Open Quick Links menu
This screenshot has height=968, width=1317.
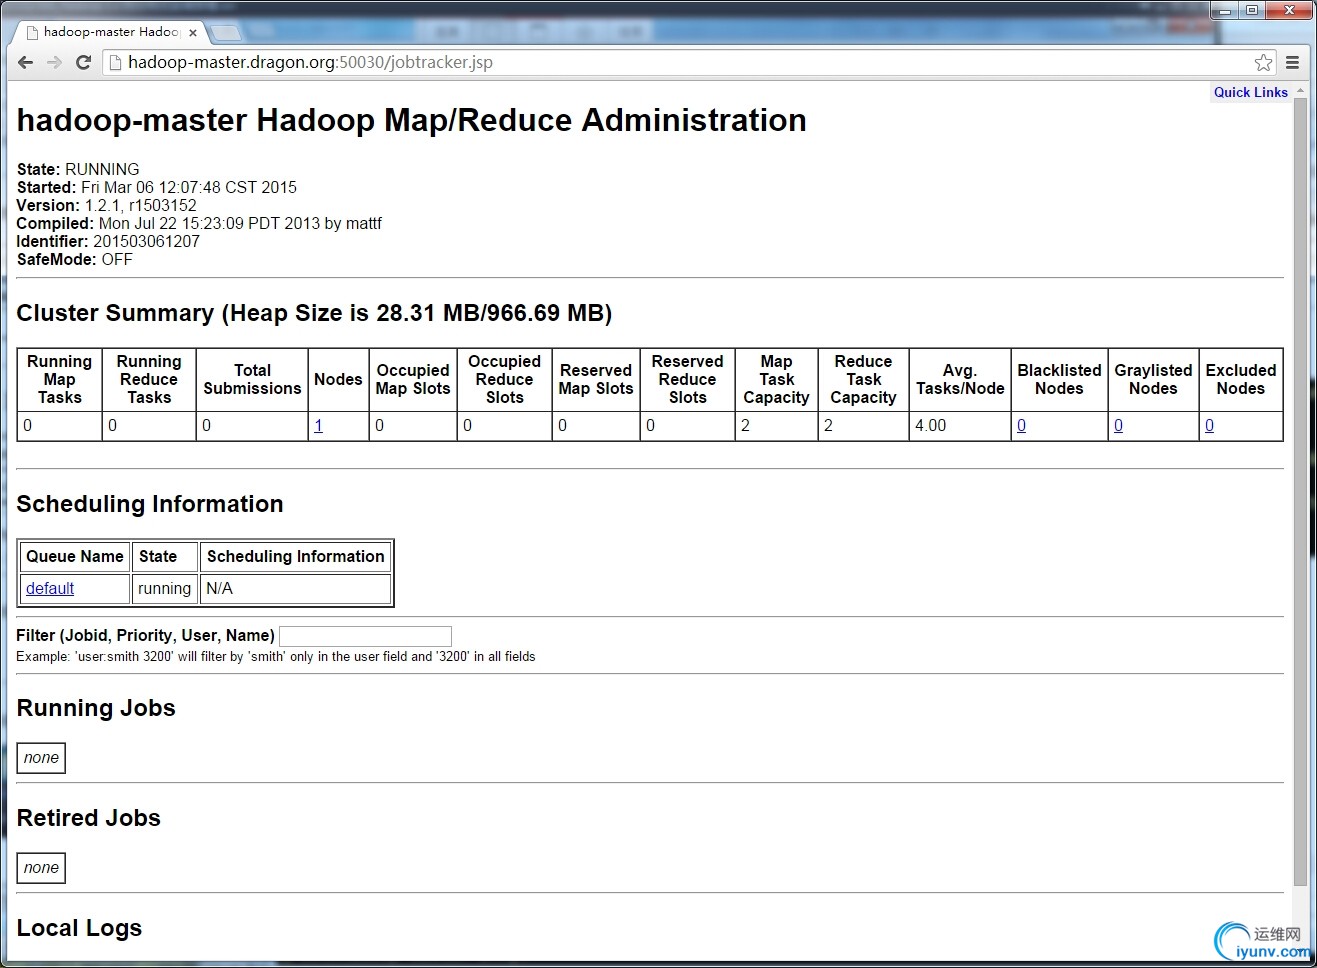[1250, 92]
